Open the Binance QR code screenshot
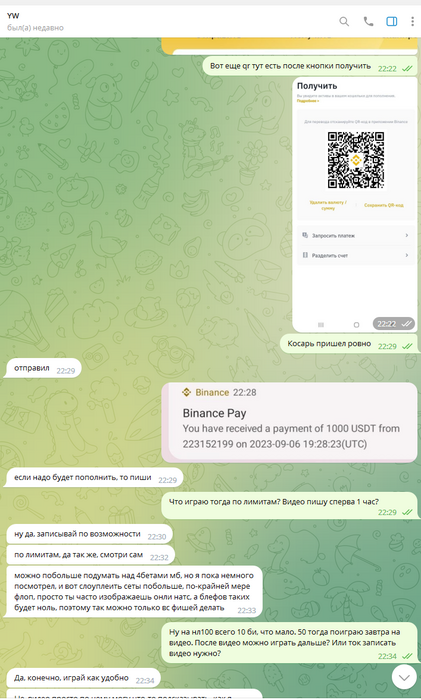Screen dimensions: 421x700 pos(355,204)
